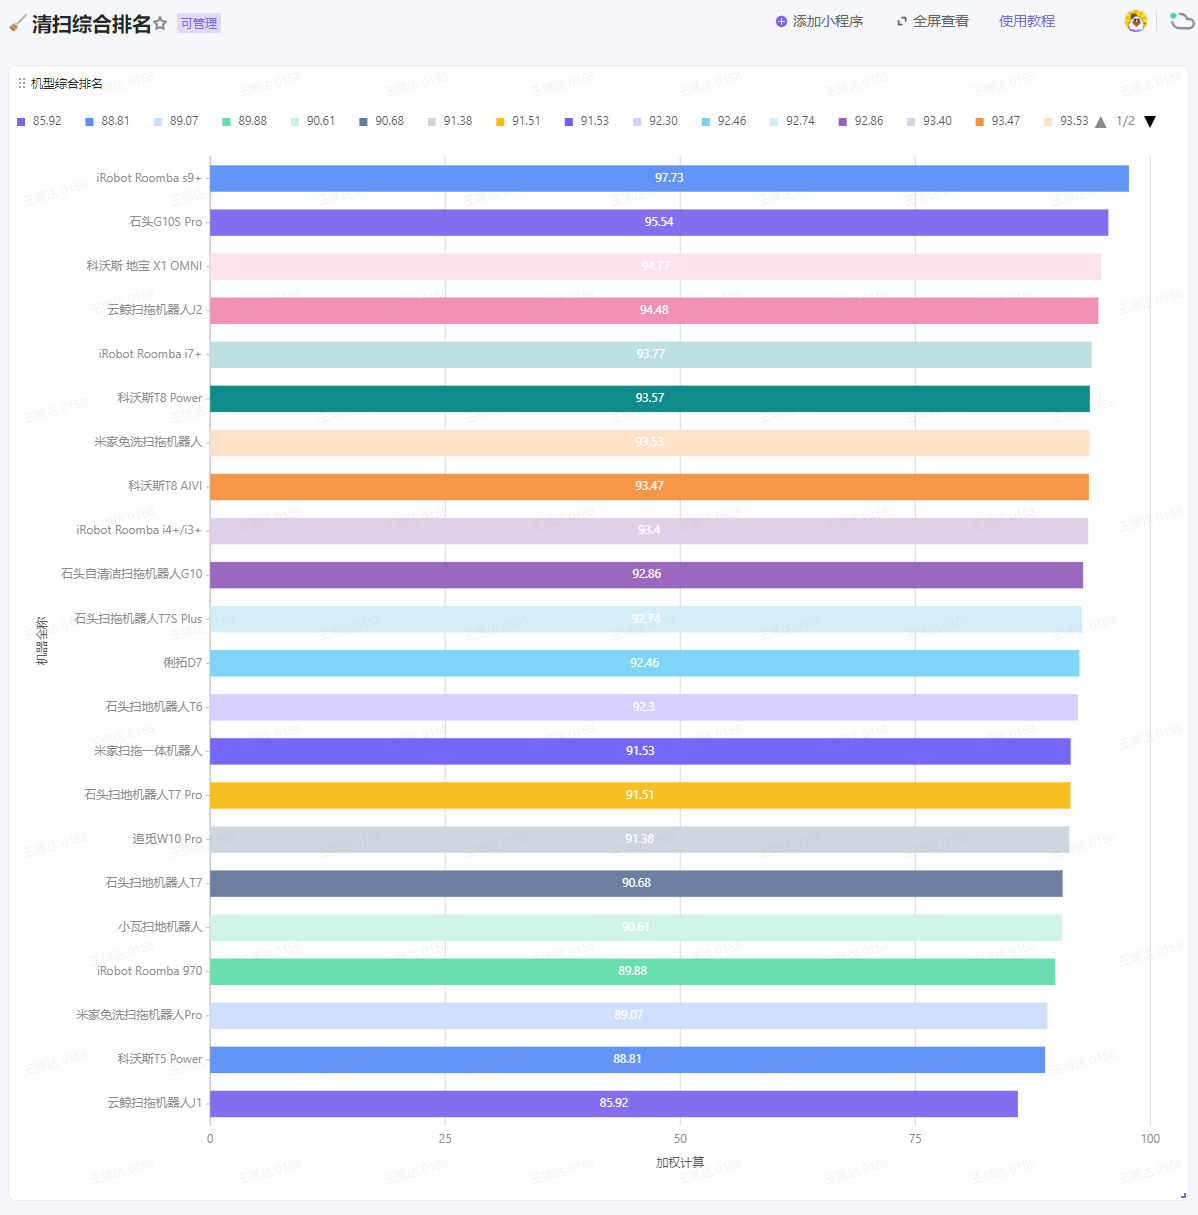
Task: Go to previous legend page with up arrow
Action: (1101, 122)
